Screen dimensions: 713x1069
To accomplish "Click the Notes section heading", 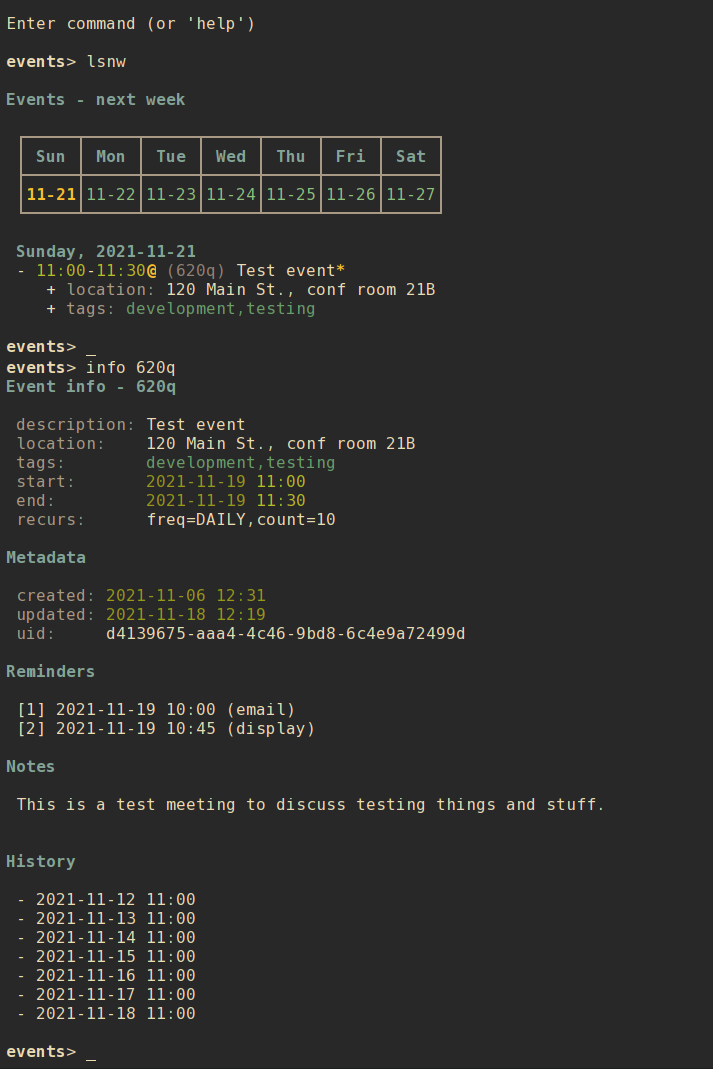I will pos(31,767).
